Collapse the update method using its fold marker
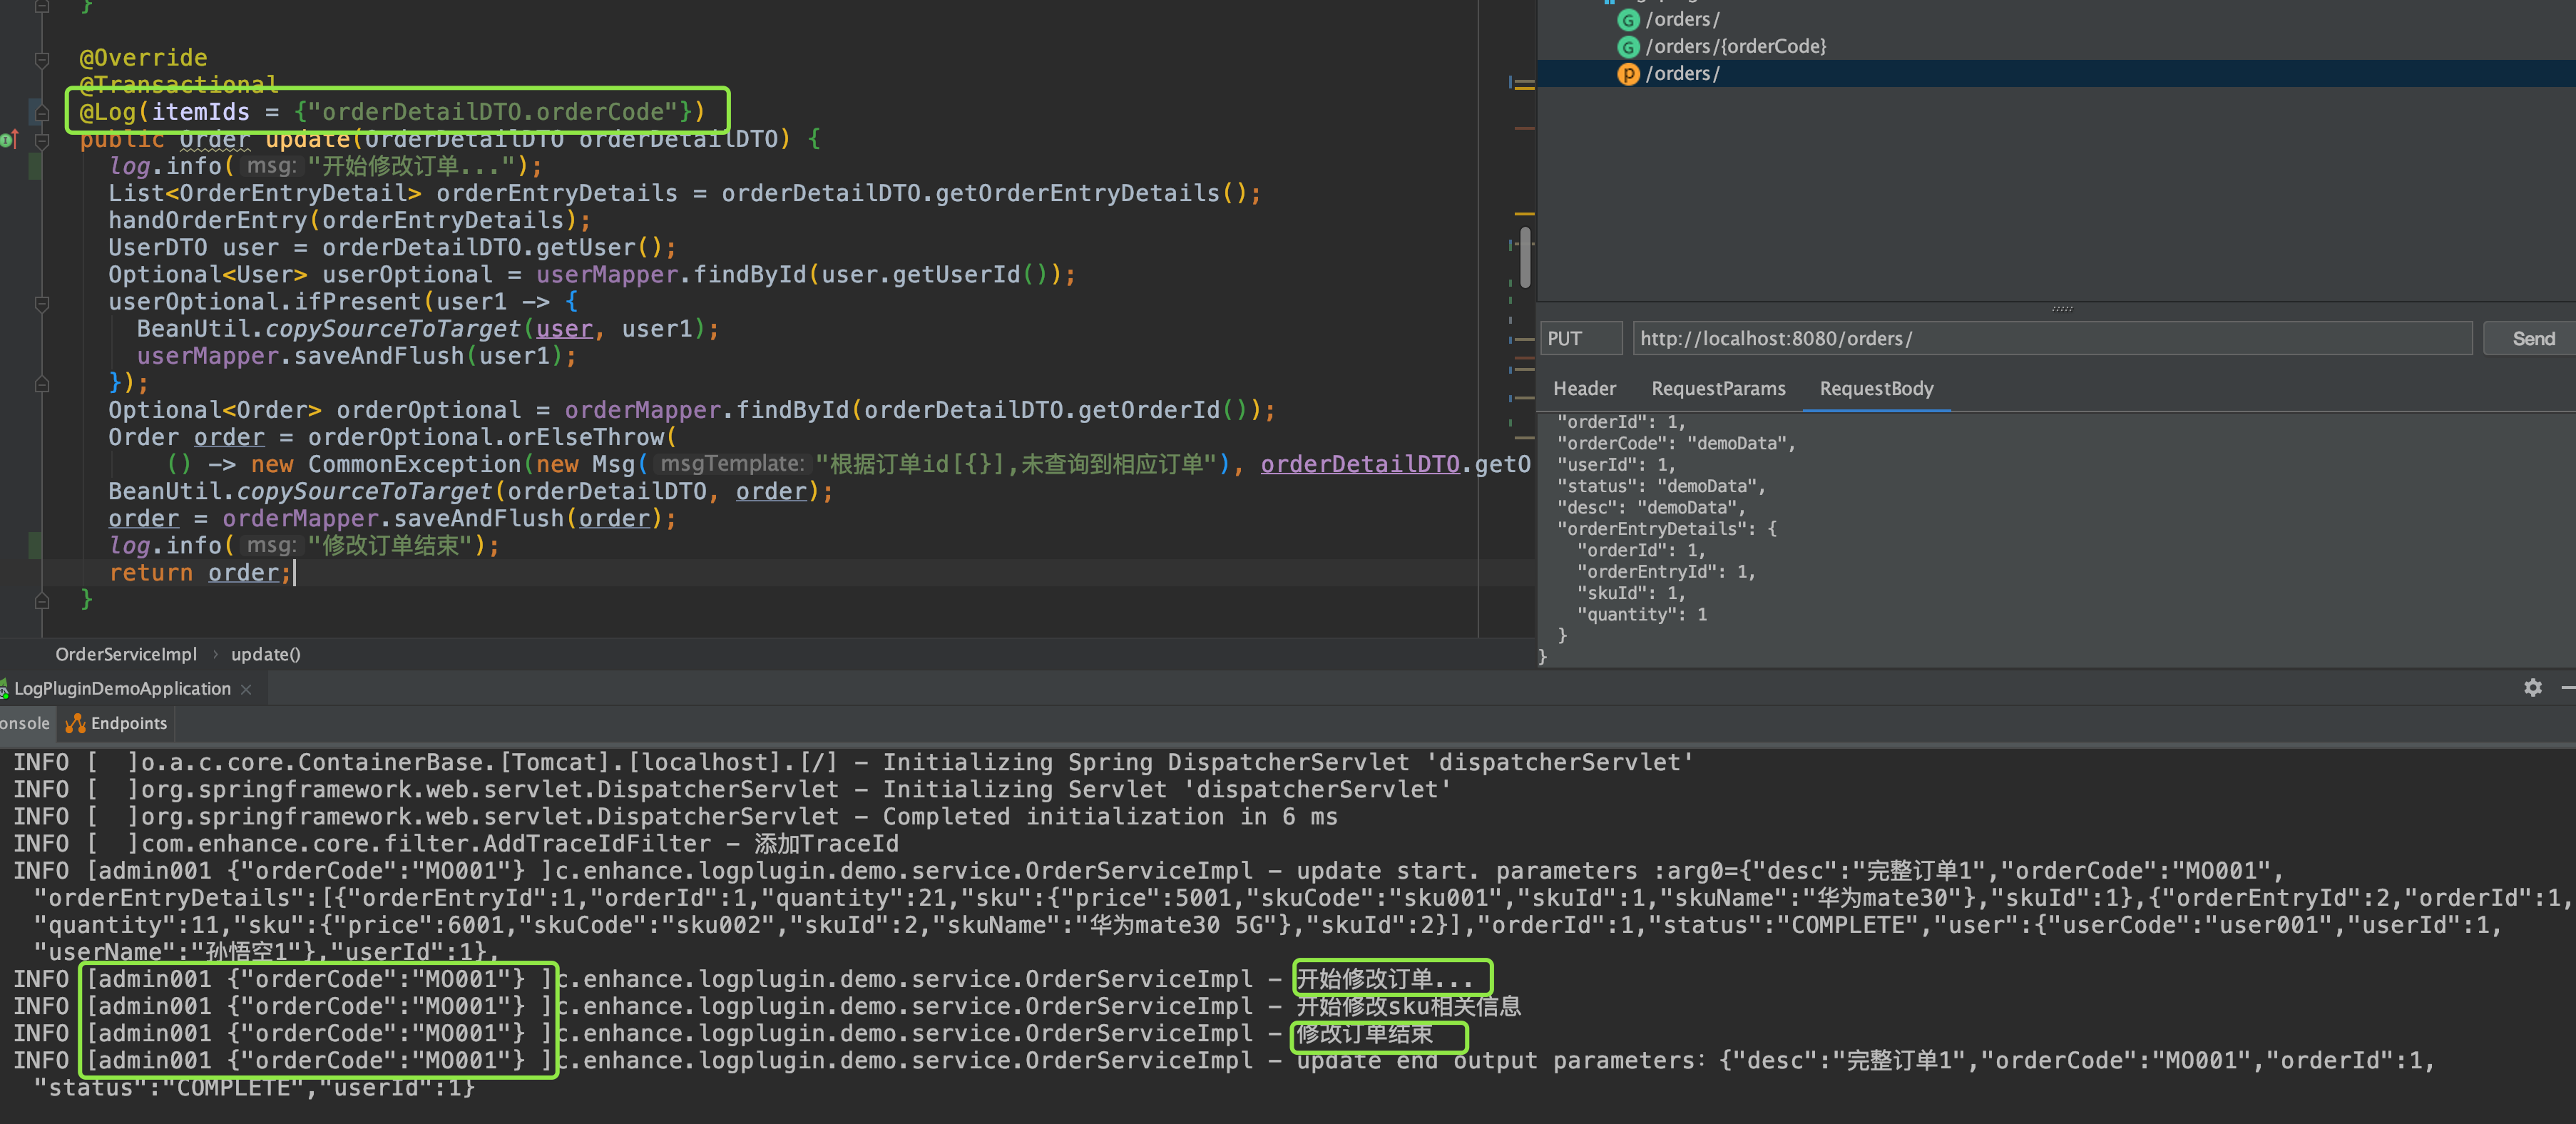2576x1124 pixels. 42,140
